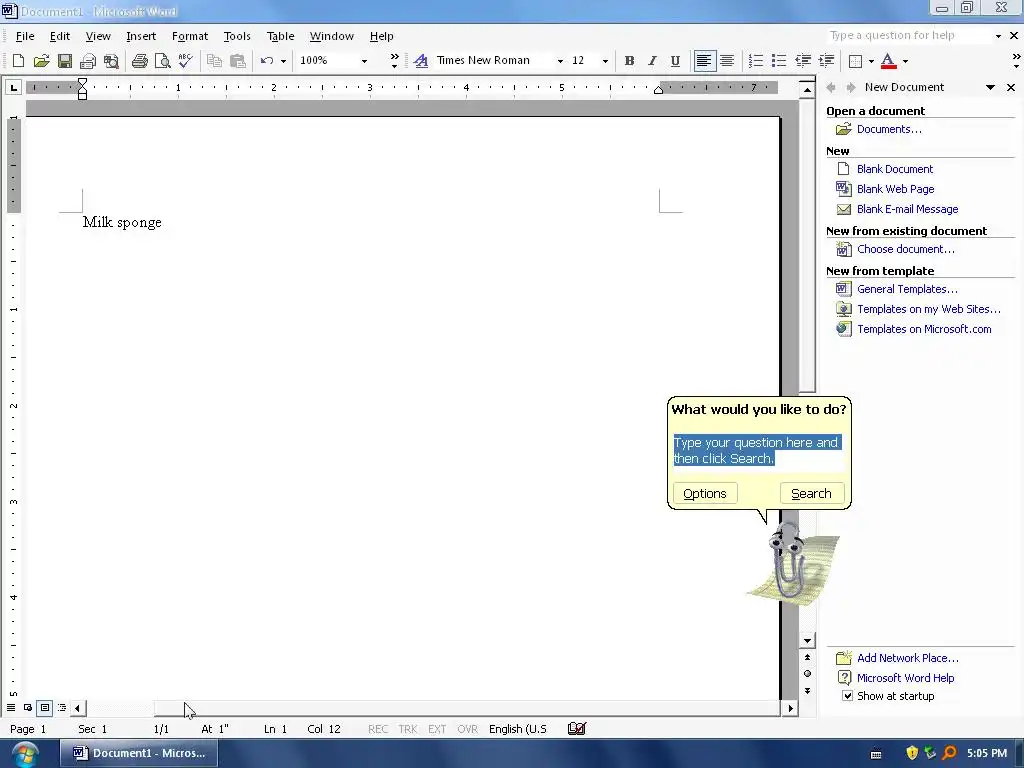Viewport: 1024px width, 768px height.
Task: Open the New Document task pane menu arrow
Action: 991,87
